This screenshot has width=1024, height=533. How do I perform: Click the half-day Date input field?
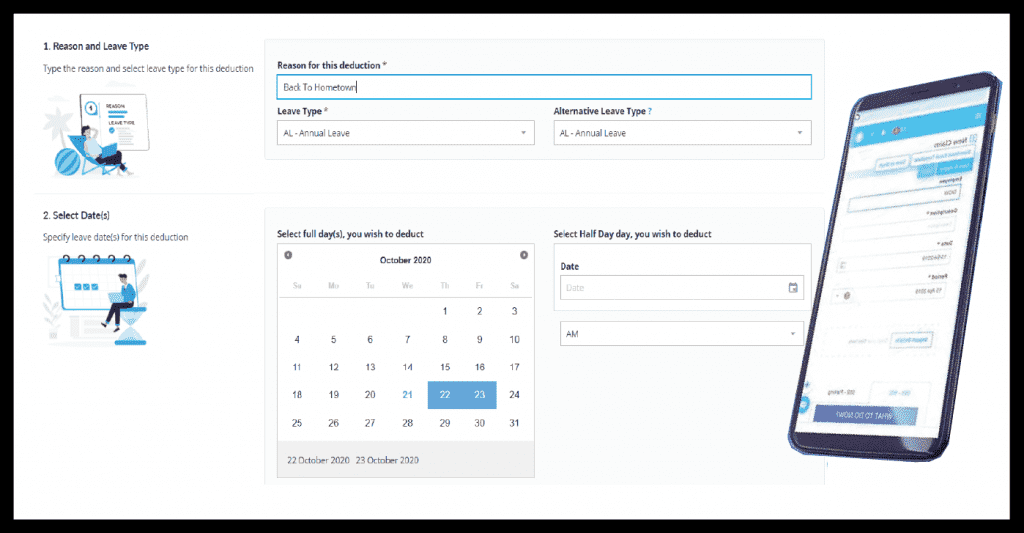(672, 288)
